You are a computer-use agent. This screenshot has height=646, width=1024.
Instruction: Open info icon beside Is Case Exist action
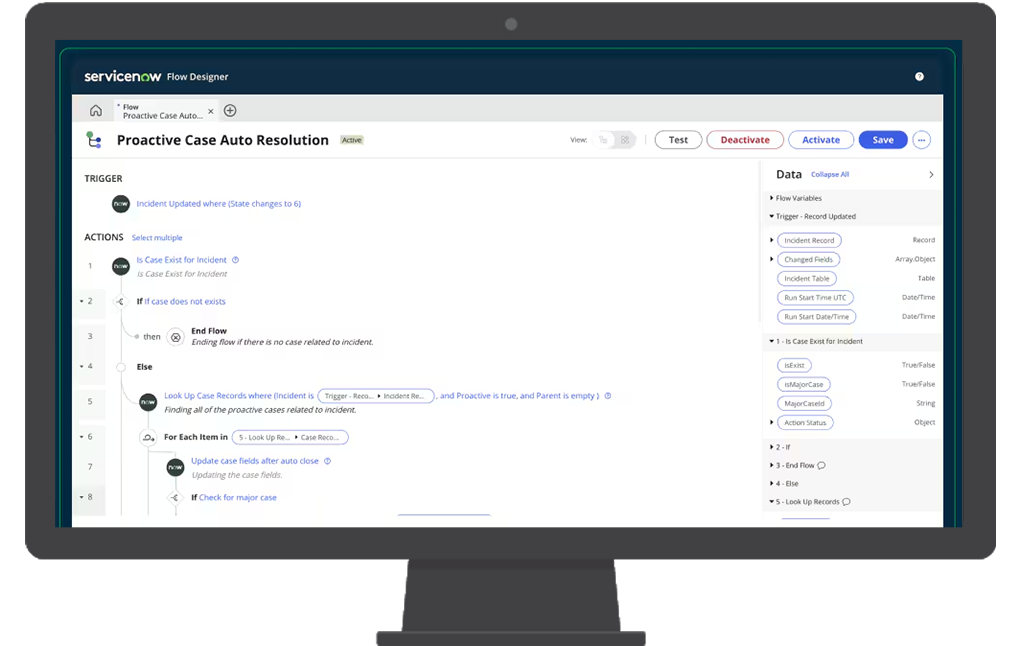236,260
